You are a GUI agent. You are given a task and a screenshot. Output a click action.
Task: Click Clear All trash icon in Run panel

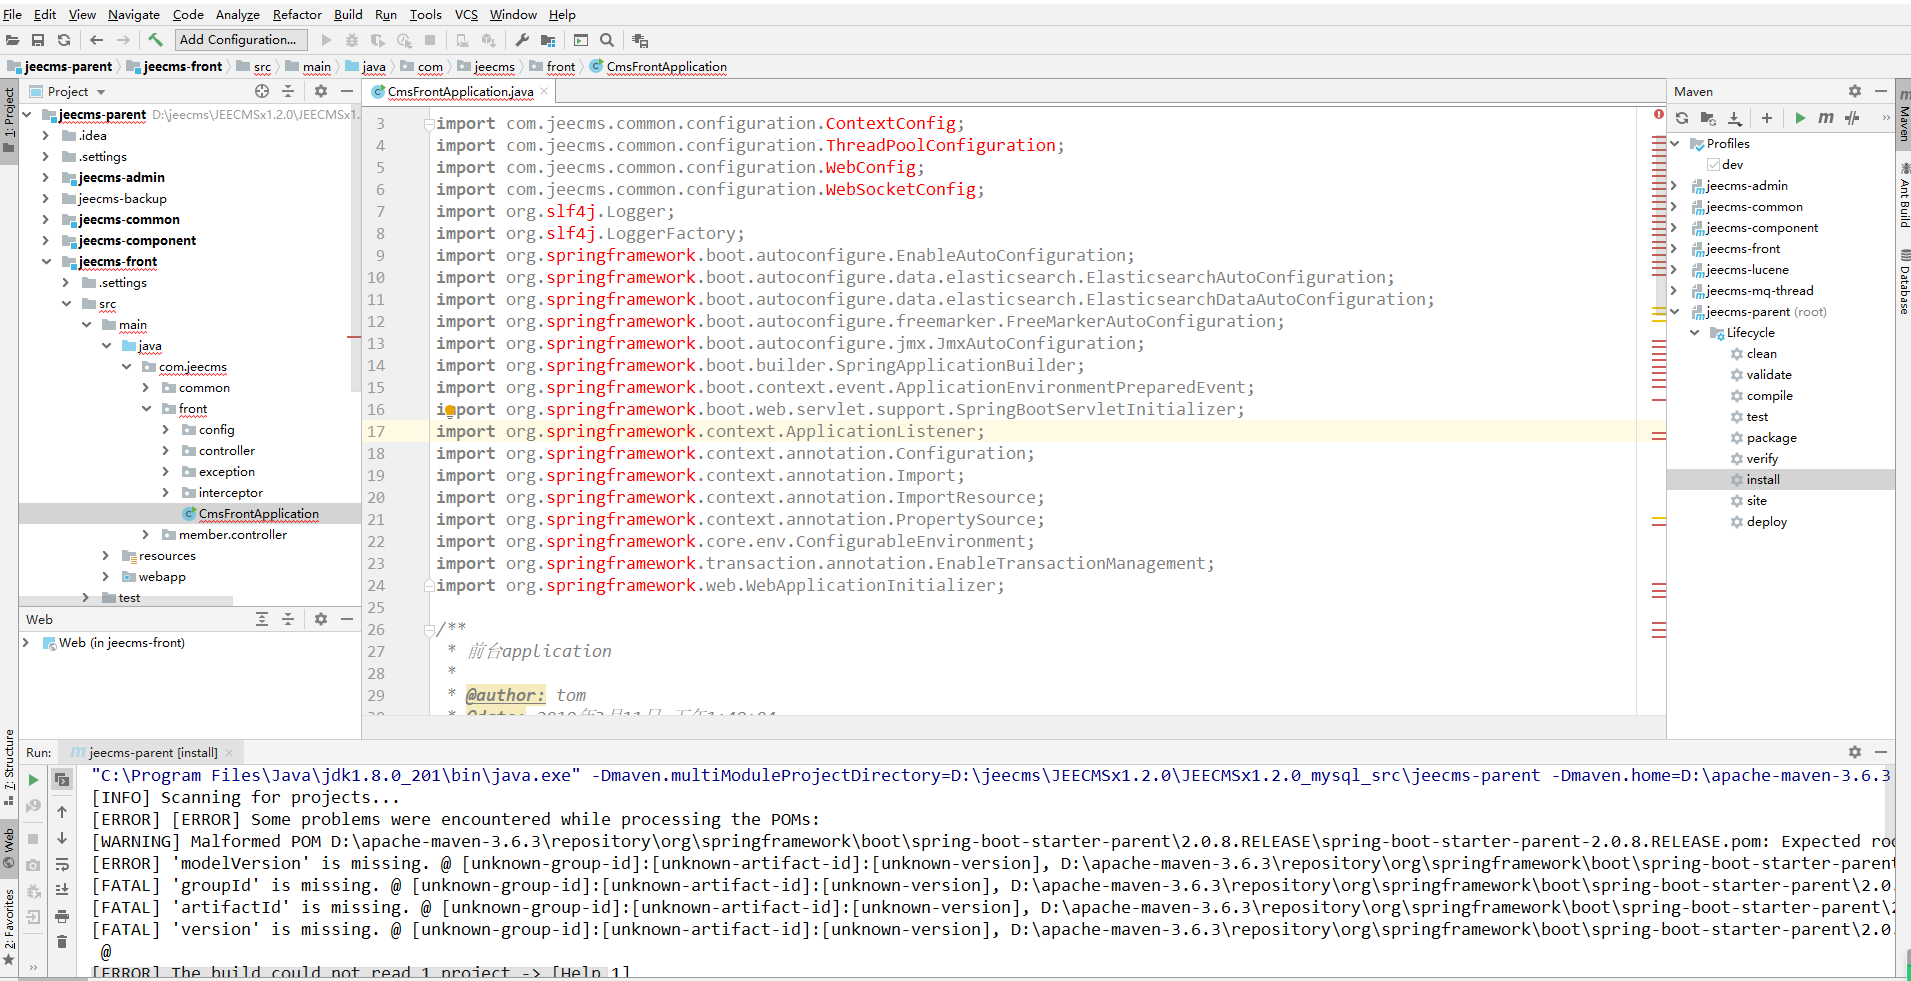click(62, 942)
